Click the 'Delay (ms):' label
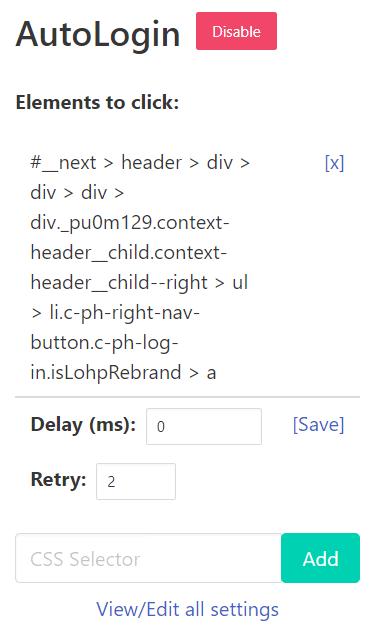The width and height of the screenshot is (373, 636). click(x=83, y=425)
